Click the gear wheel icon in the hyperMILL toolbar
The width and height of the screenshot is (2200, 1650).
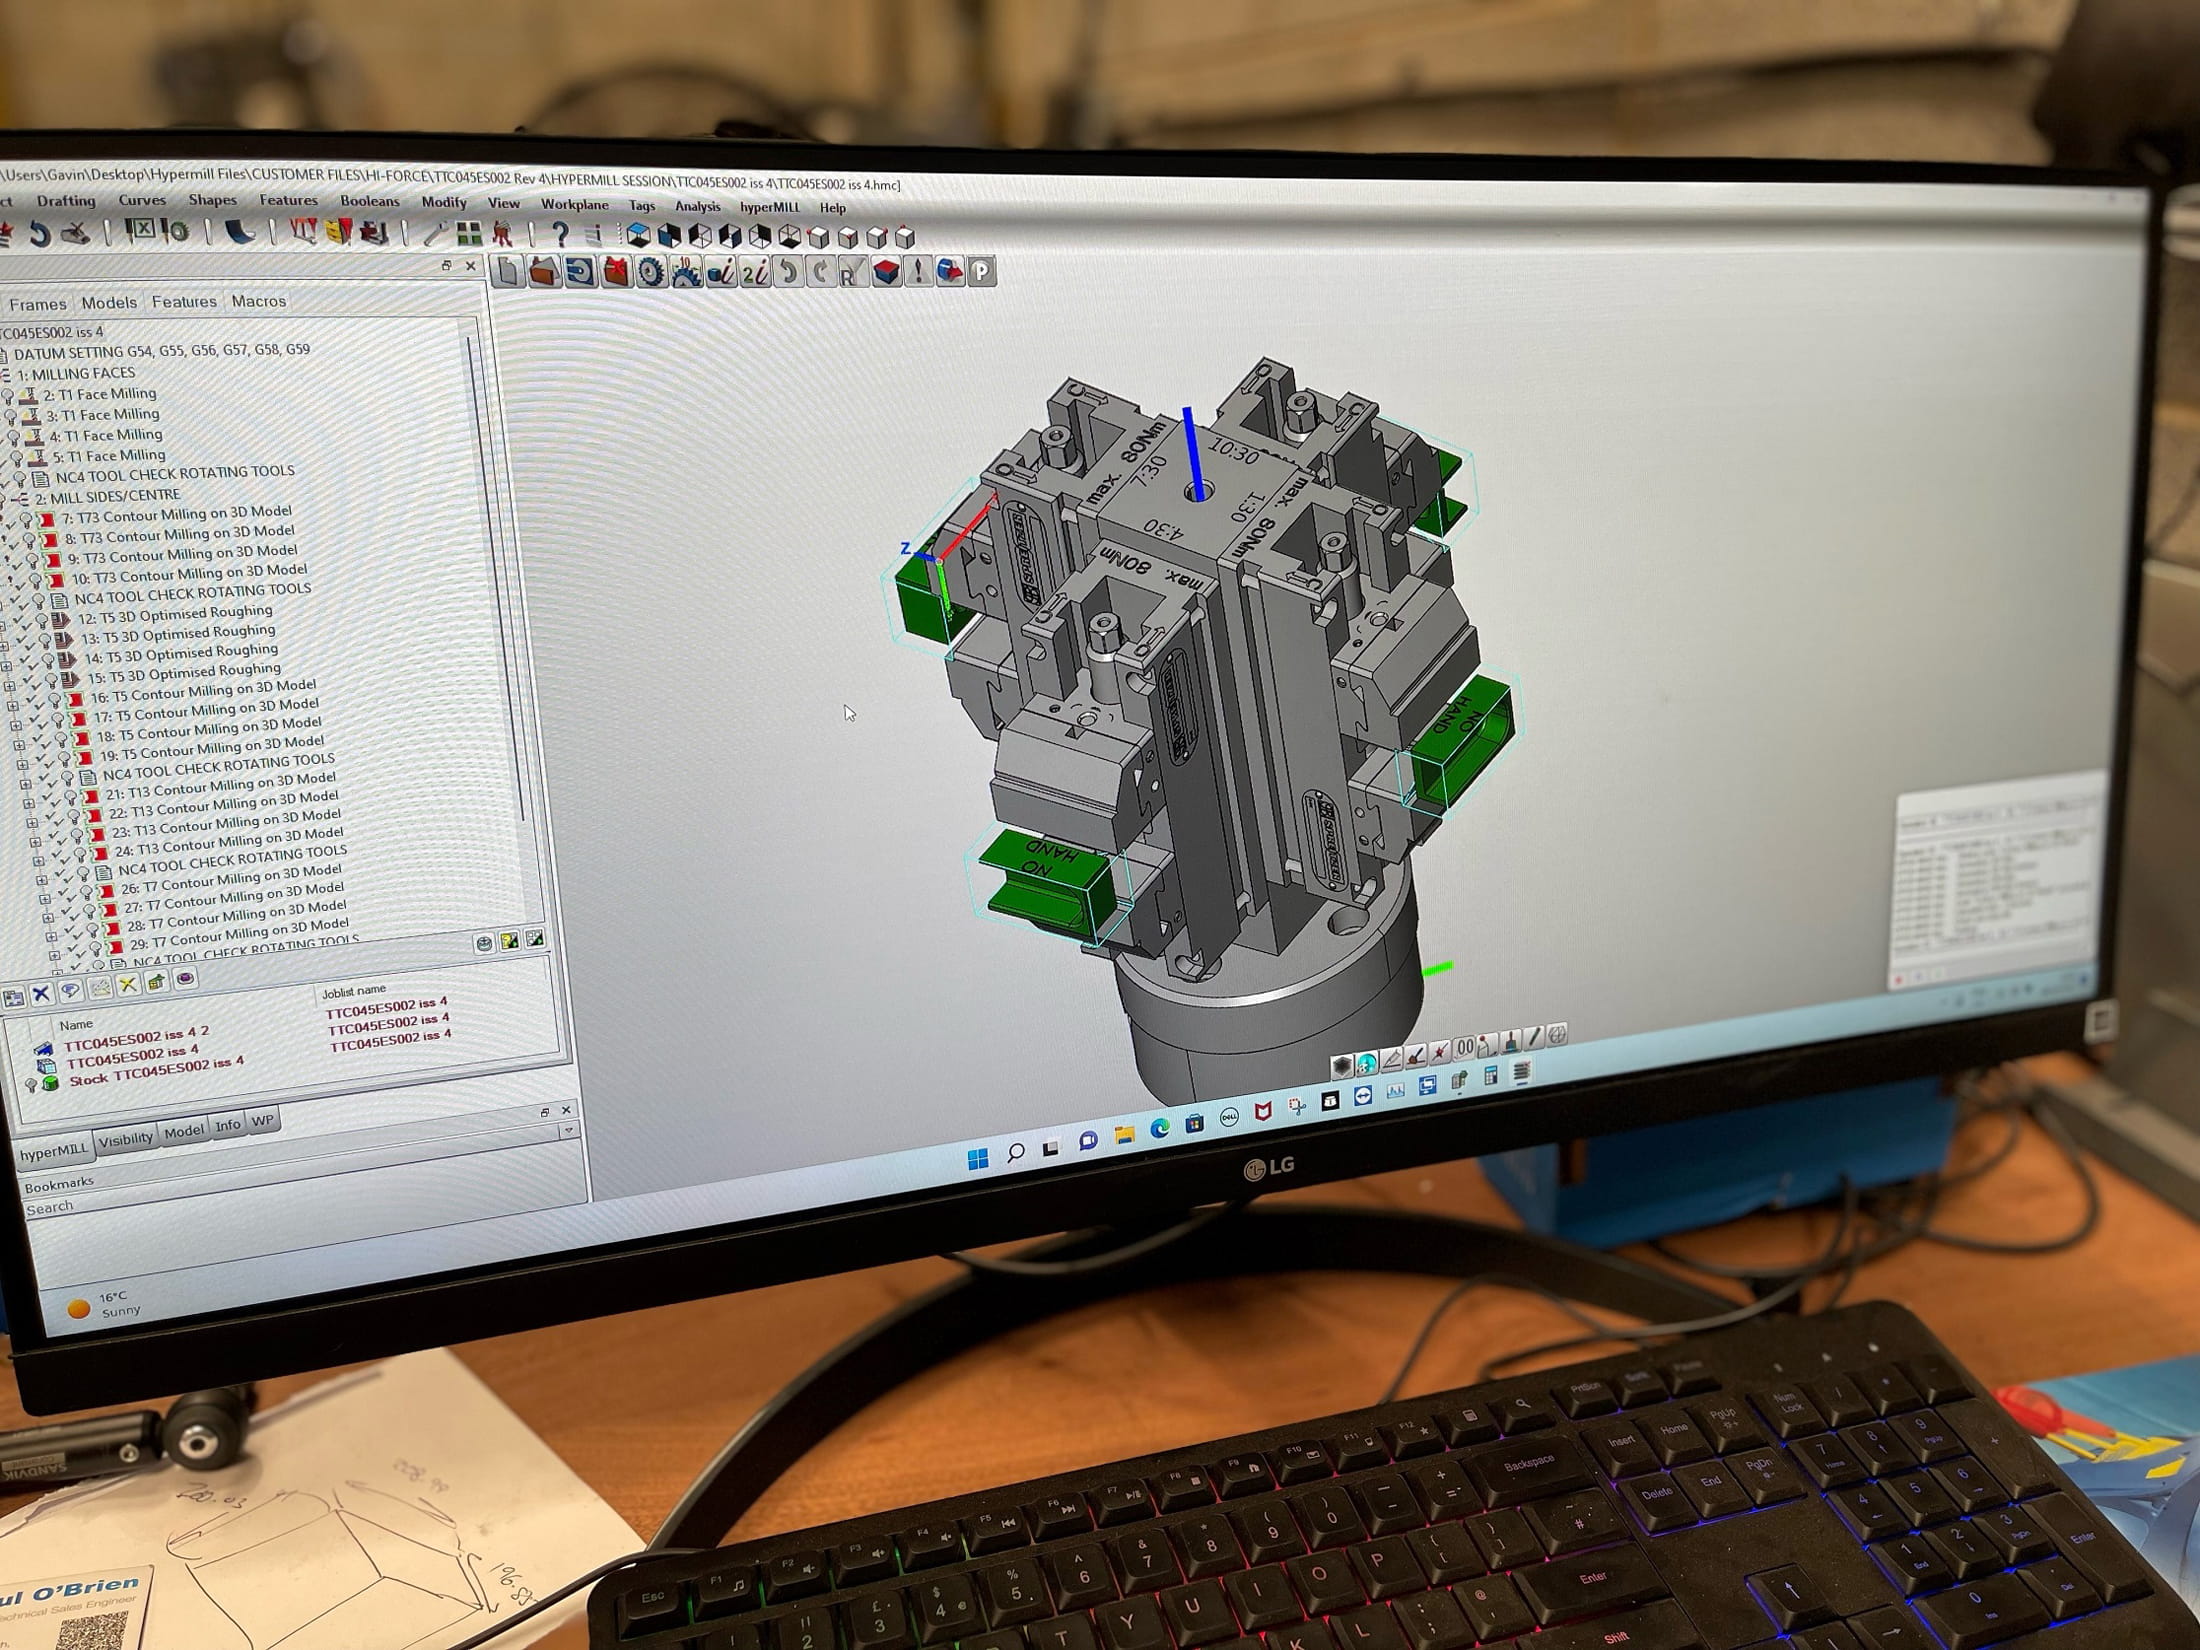pos(651,272)
